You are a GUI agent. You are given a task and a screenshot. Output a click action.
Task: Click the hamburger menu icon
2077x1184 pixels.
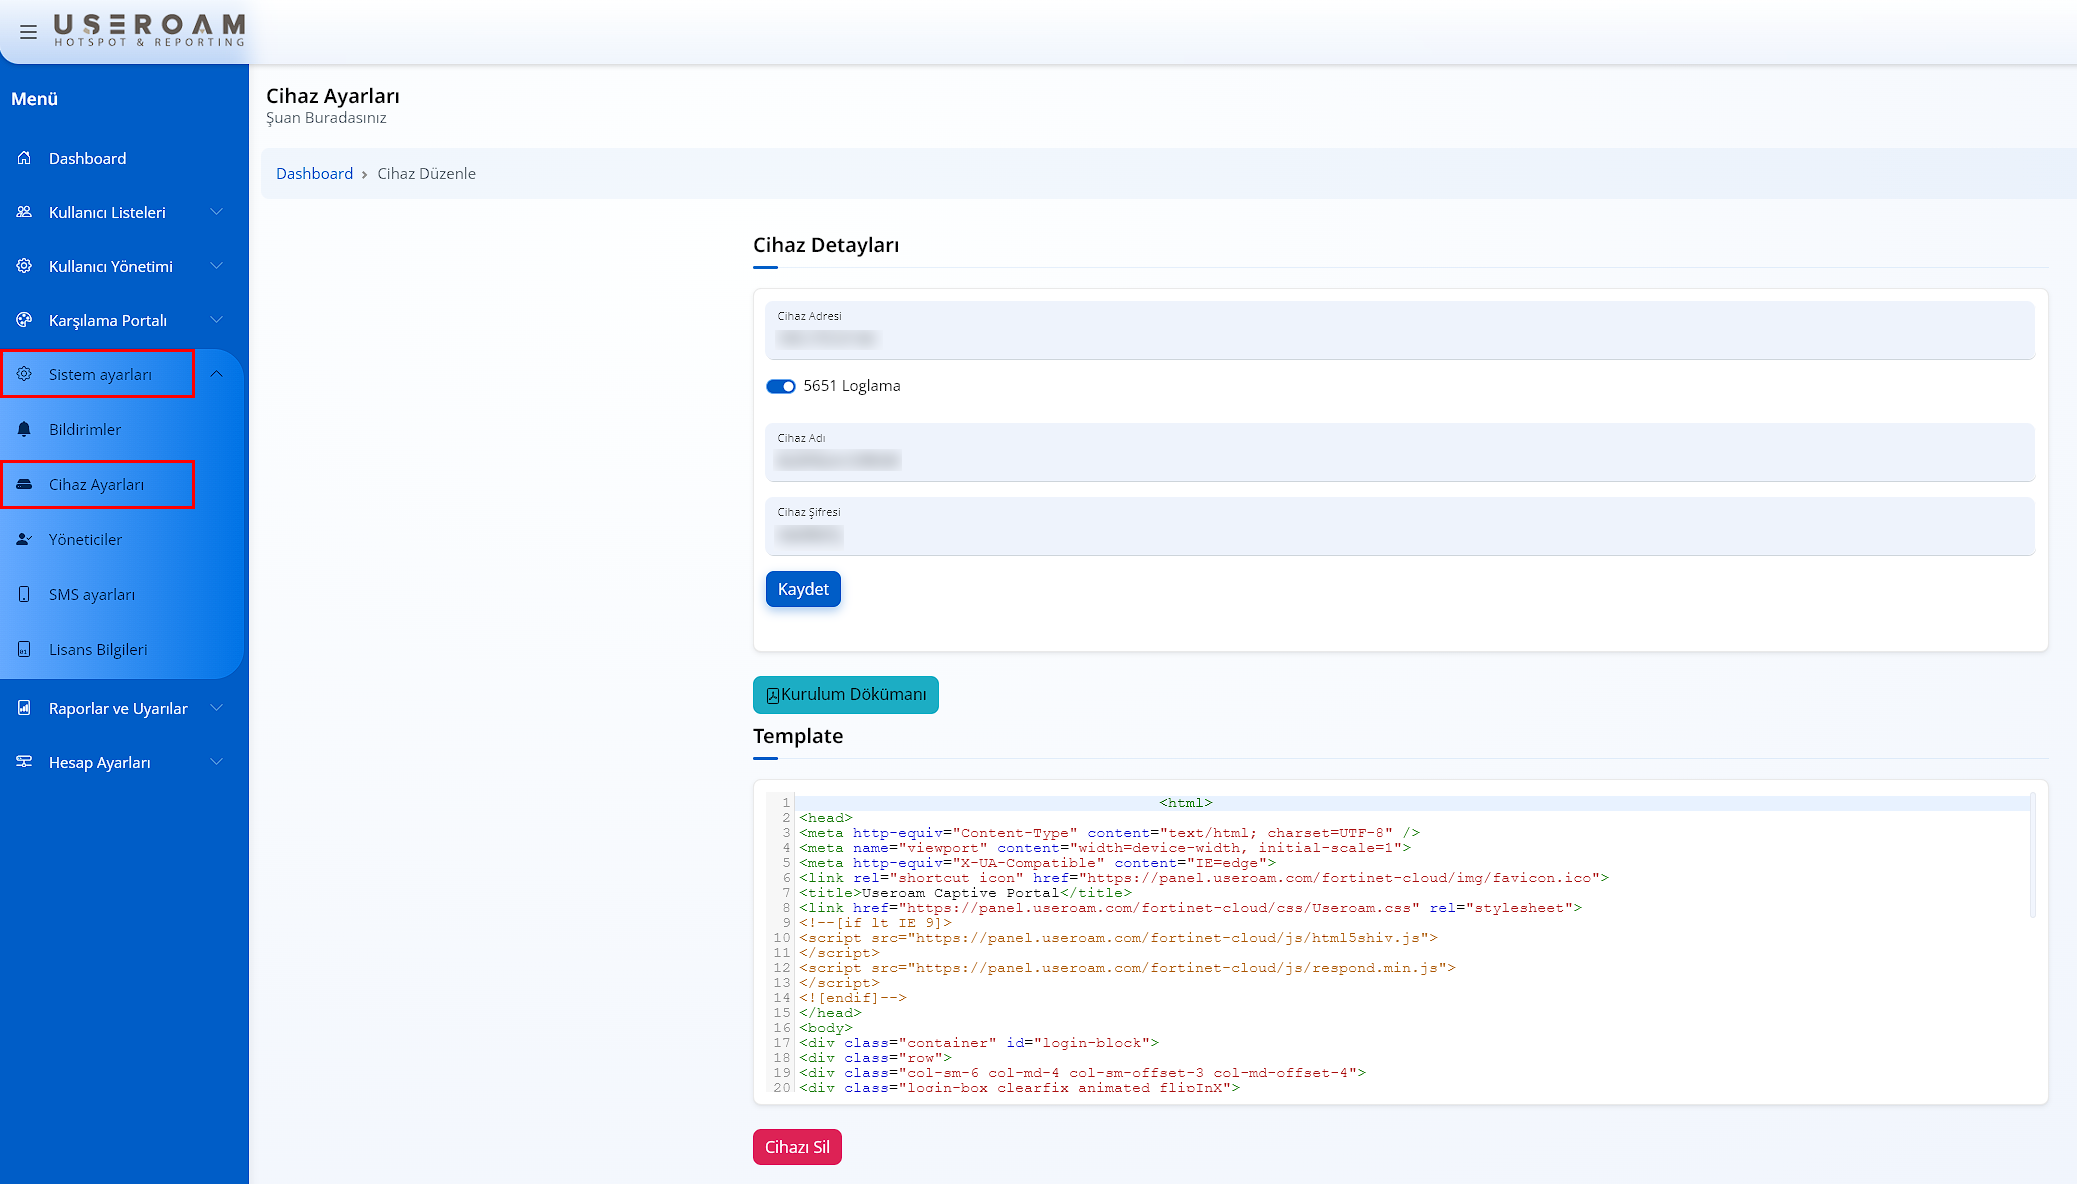coord(28,32)
